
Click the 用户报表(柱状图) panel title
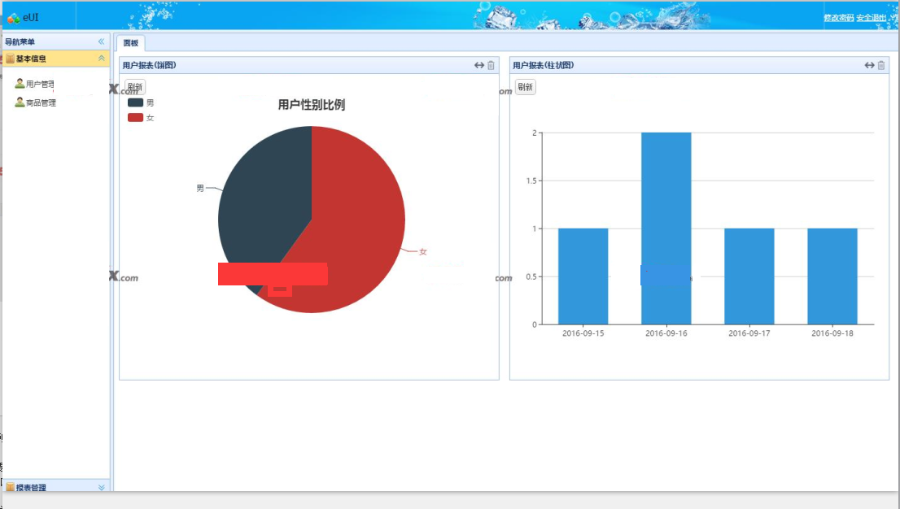[x=543, y=65]
